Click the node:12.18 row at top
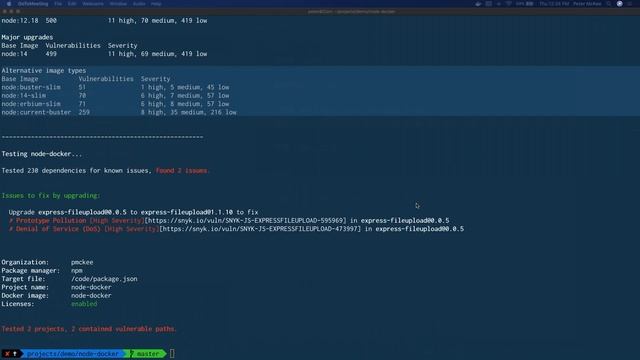This screenshot has width=640, height=360. [x=104, y=20]
